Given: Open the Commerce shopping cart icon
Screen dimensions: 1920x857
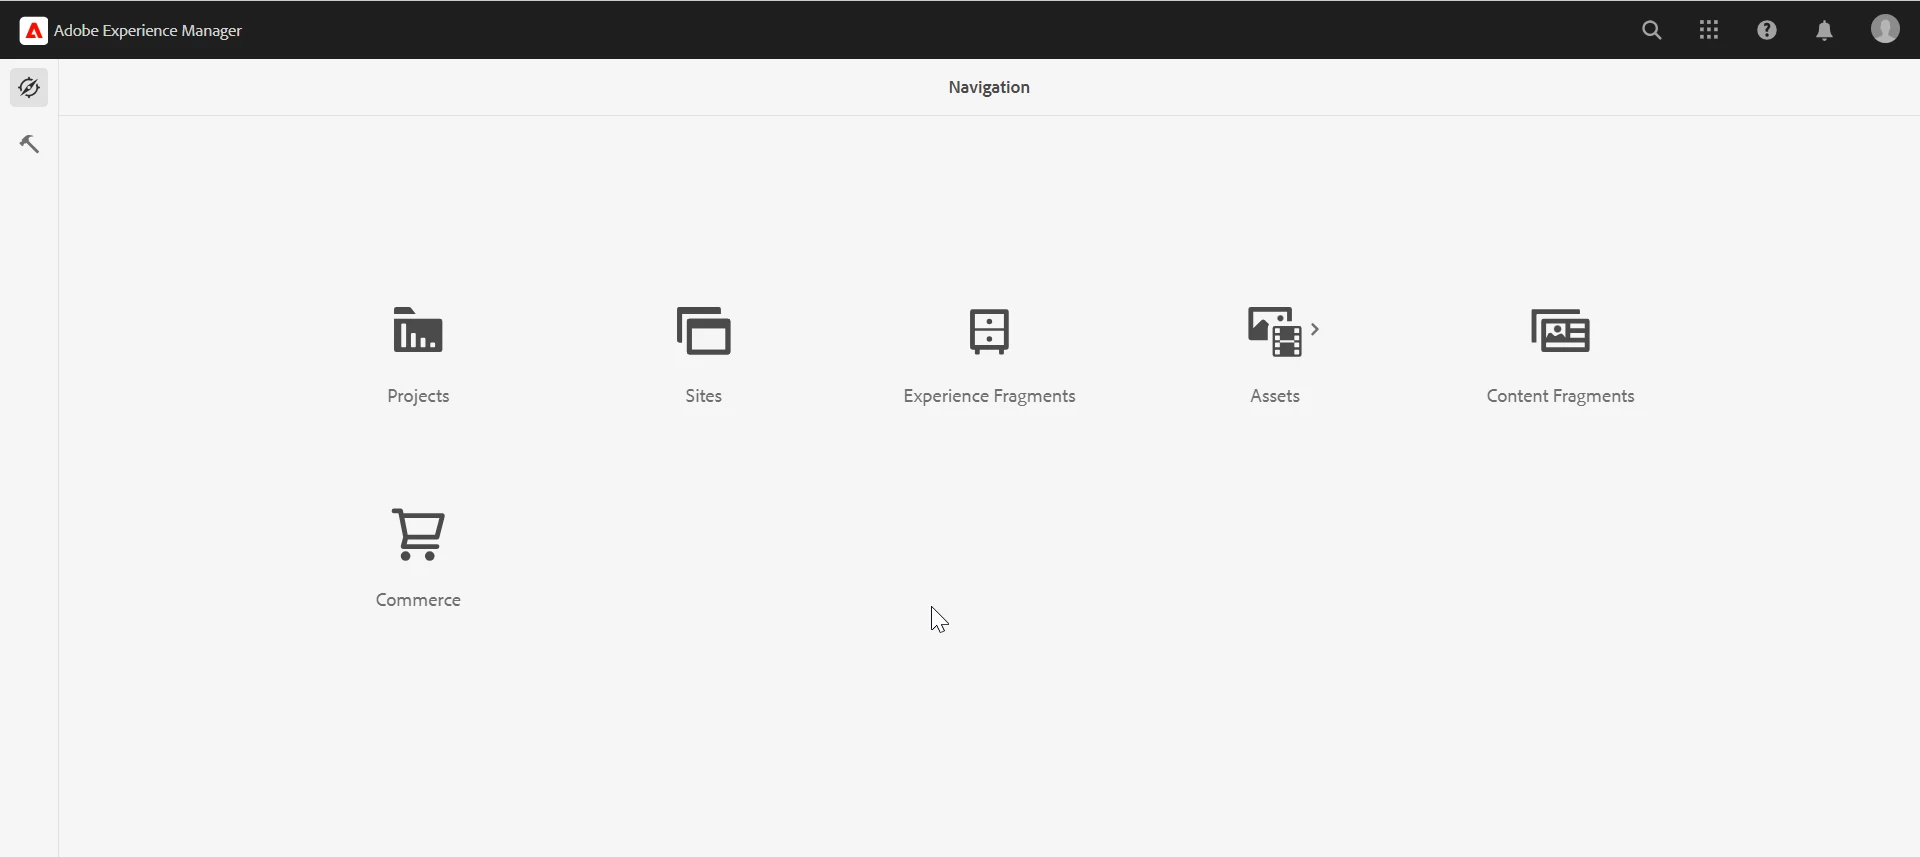Looking at the screenshot, I should pyautogui.click(x=418, y=535).
